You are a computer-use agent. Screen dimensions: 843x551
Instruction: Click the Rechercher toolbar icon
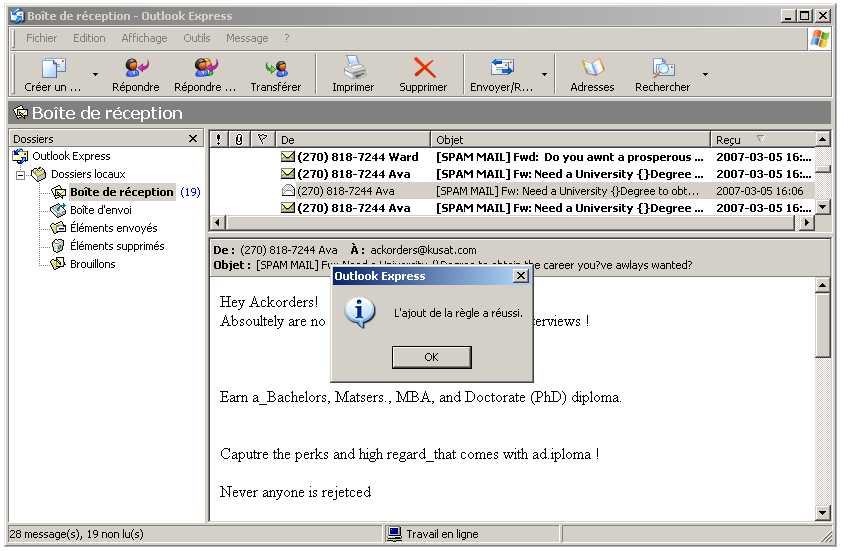[663, 68]
